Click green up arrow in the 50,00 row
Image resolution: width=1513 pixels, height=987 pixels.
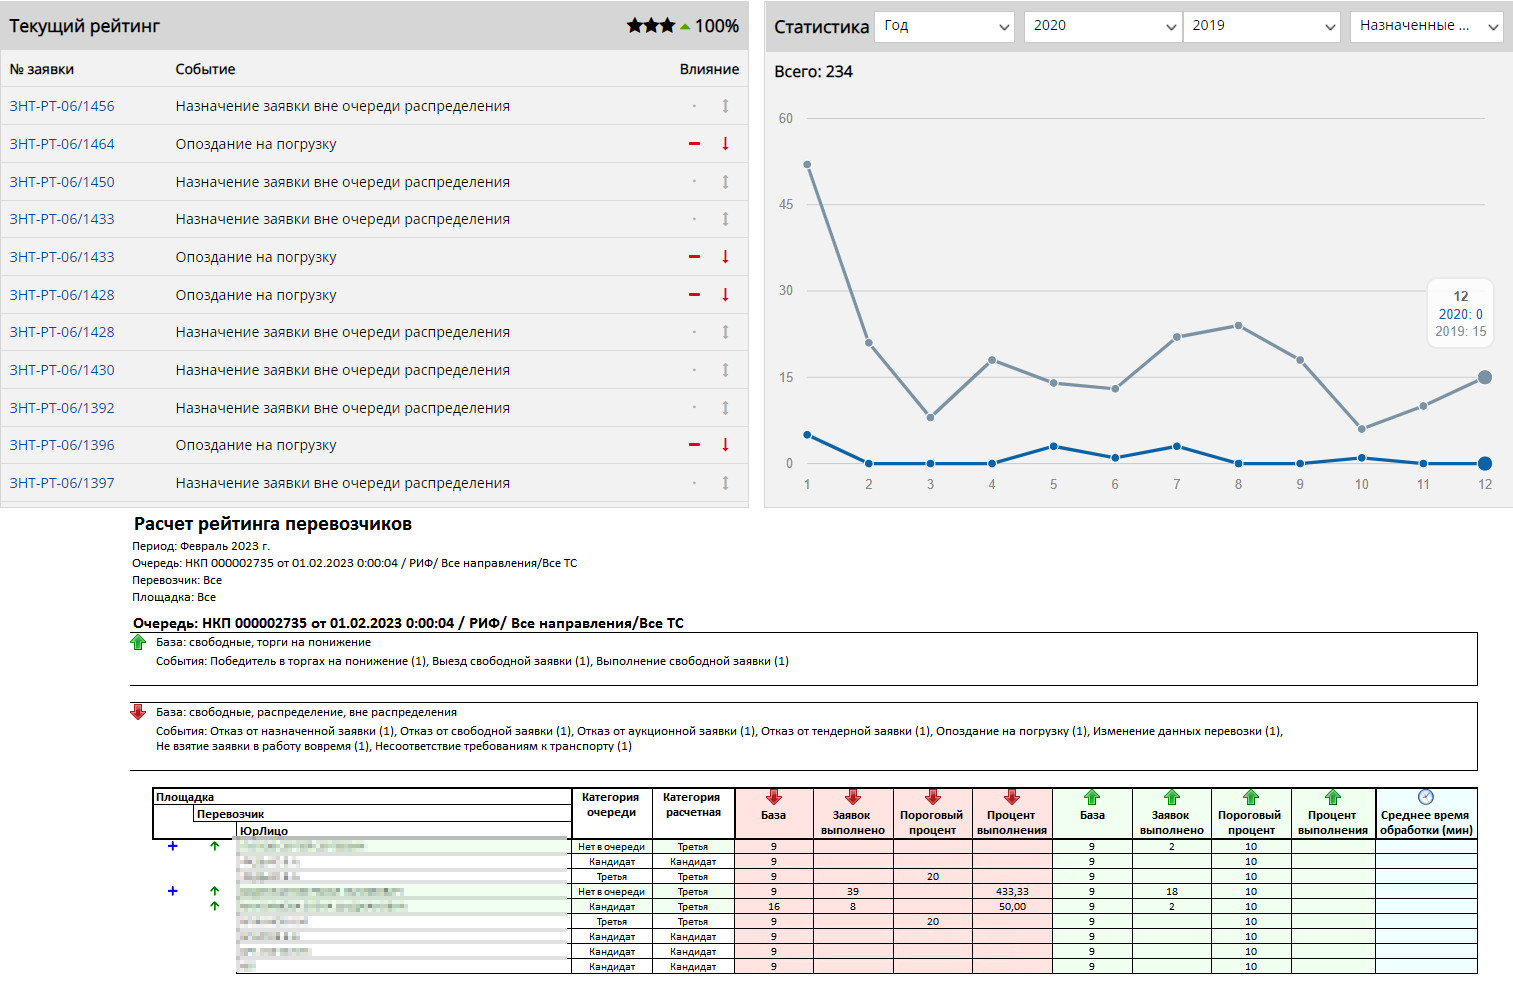click(214, 906)
